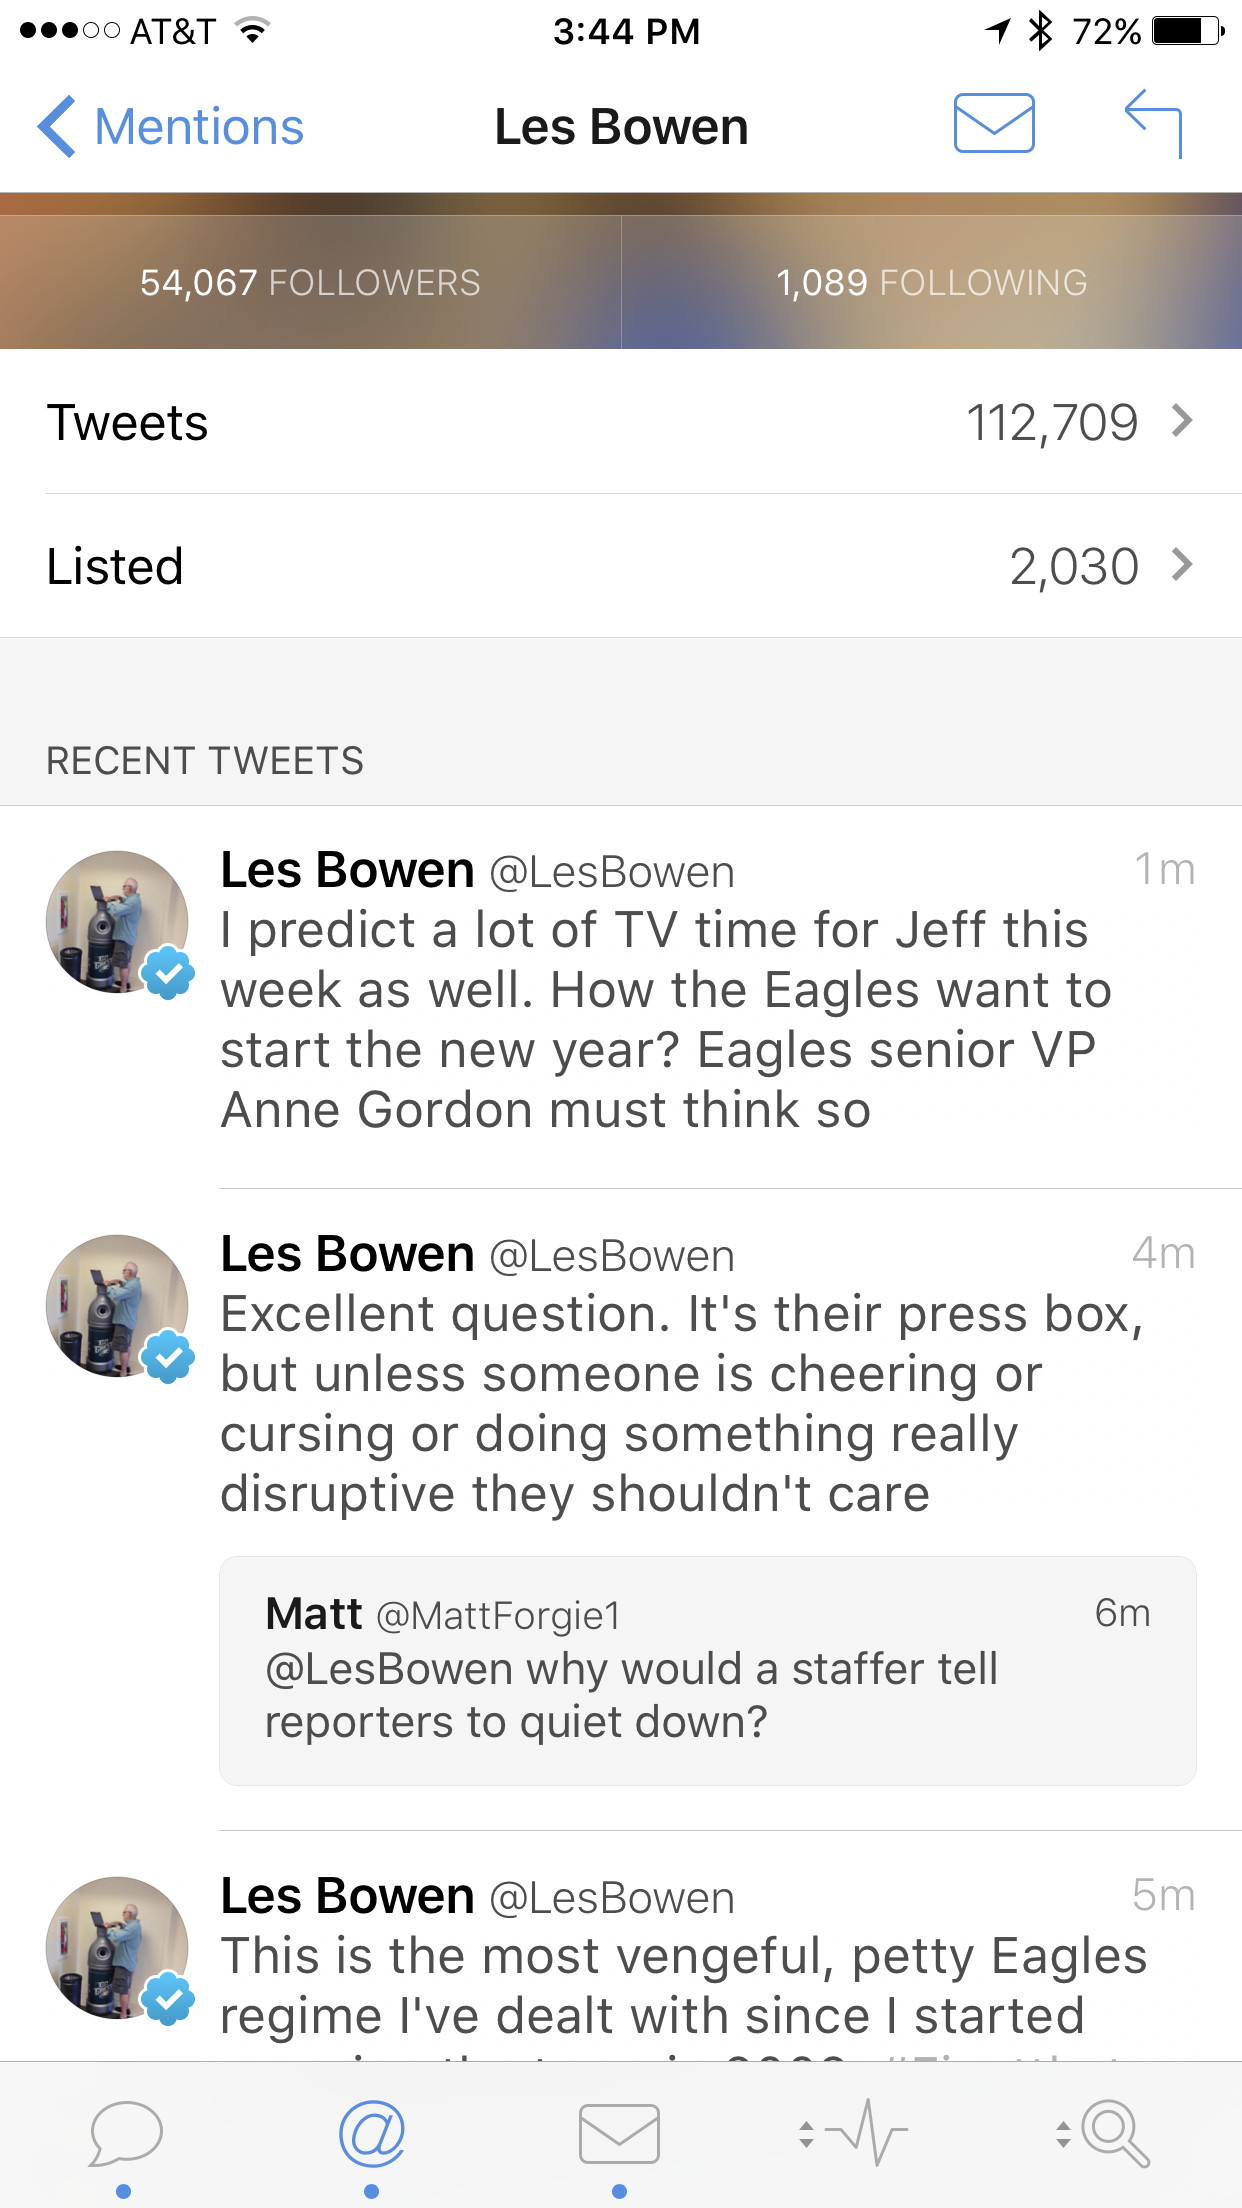
Task: Open the messages envelope tab at bottom
Action: click(x=619, y=2134)
